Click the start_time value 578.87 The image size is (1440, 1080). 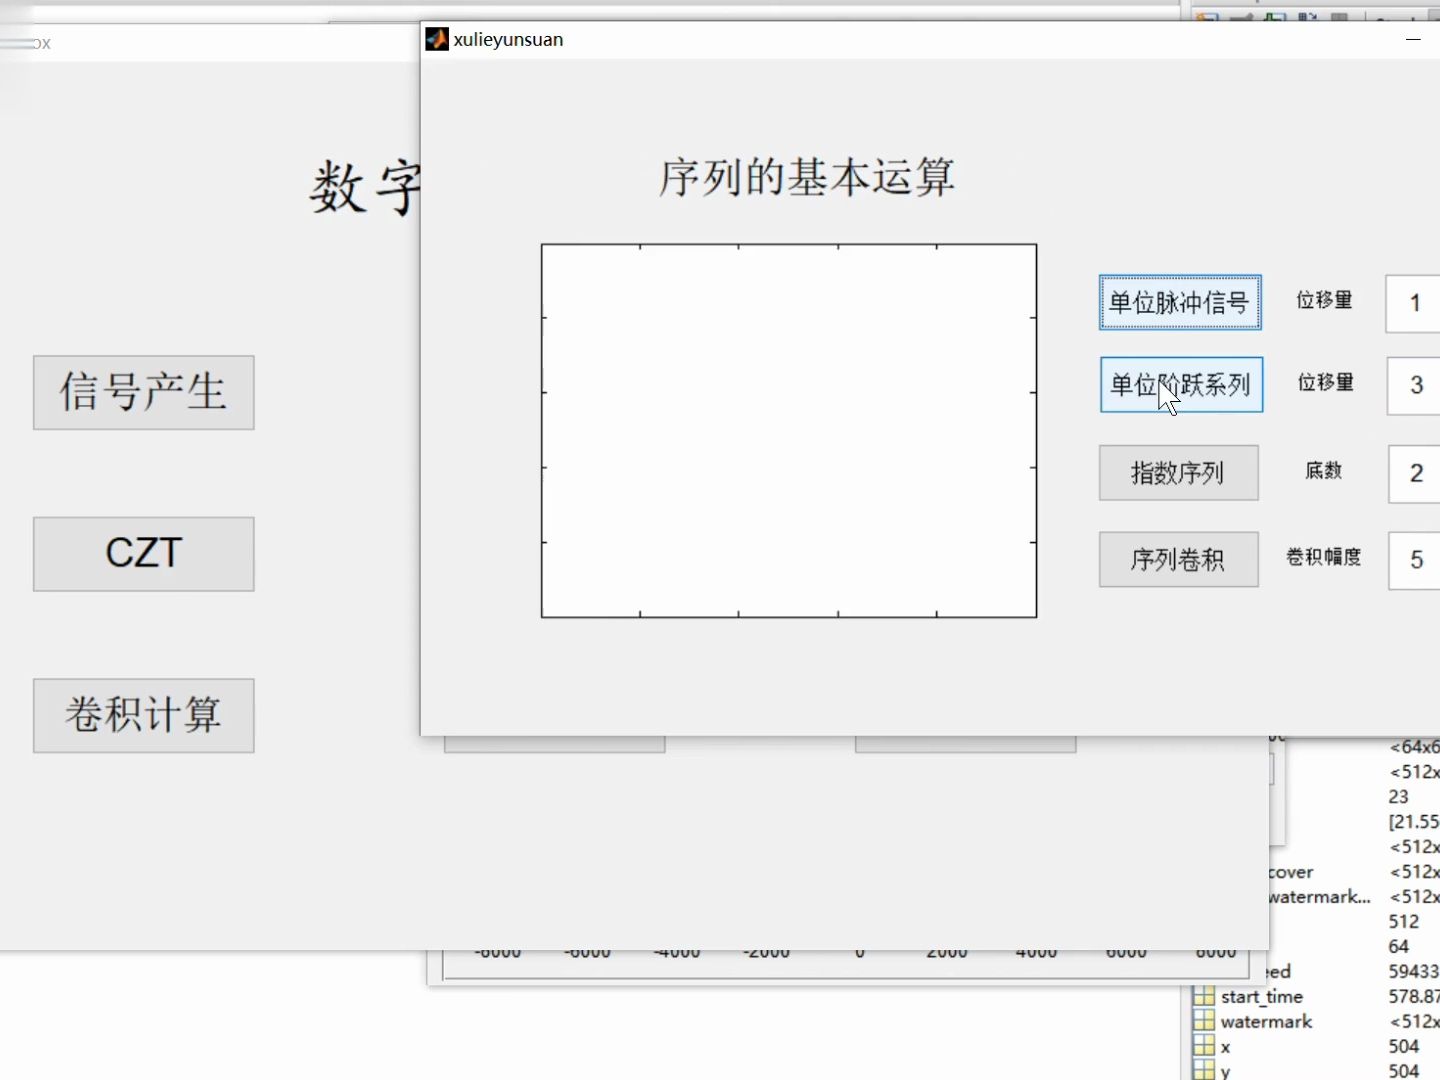point(1414,996)
